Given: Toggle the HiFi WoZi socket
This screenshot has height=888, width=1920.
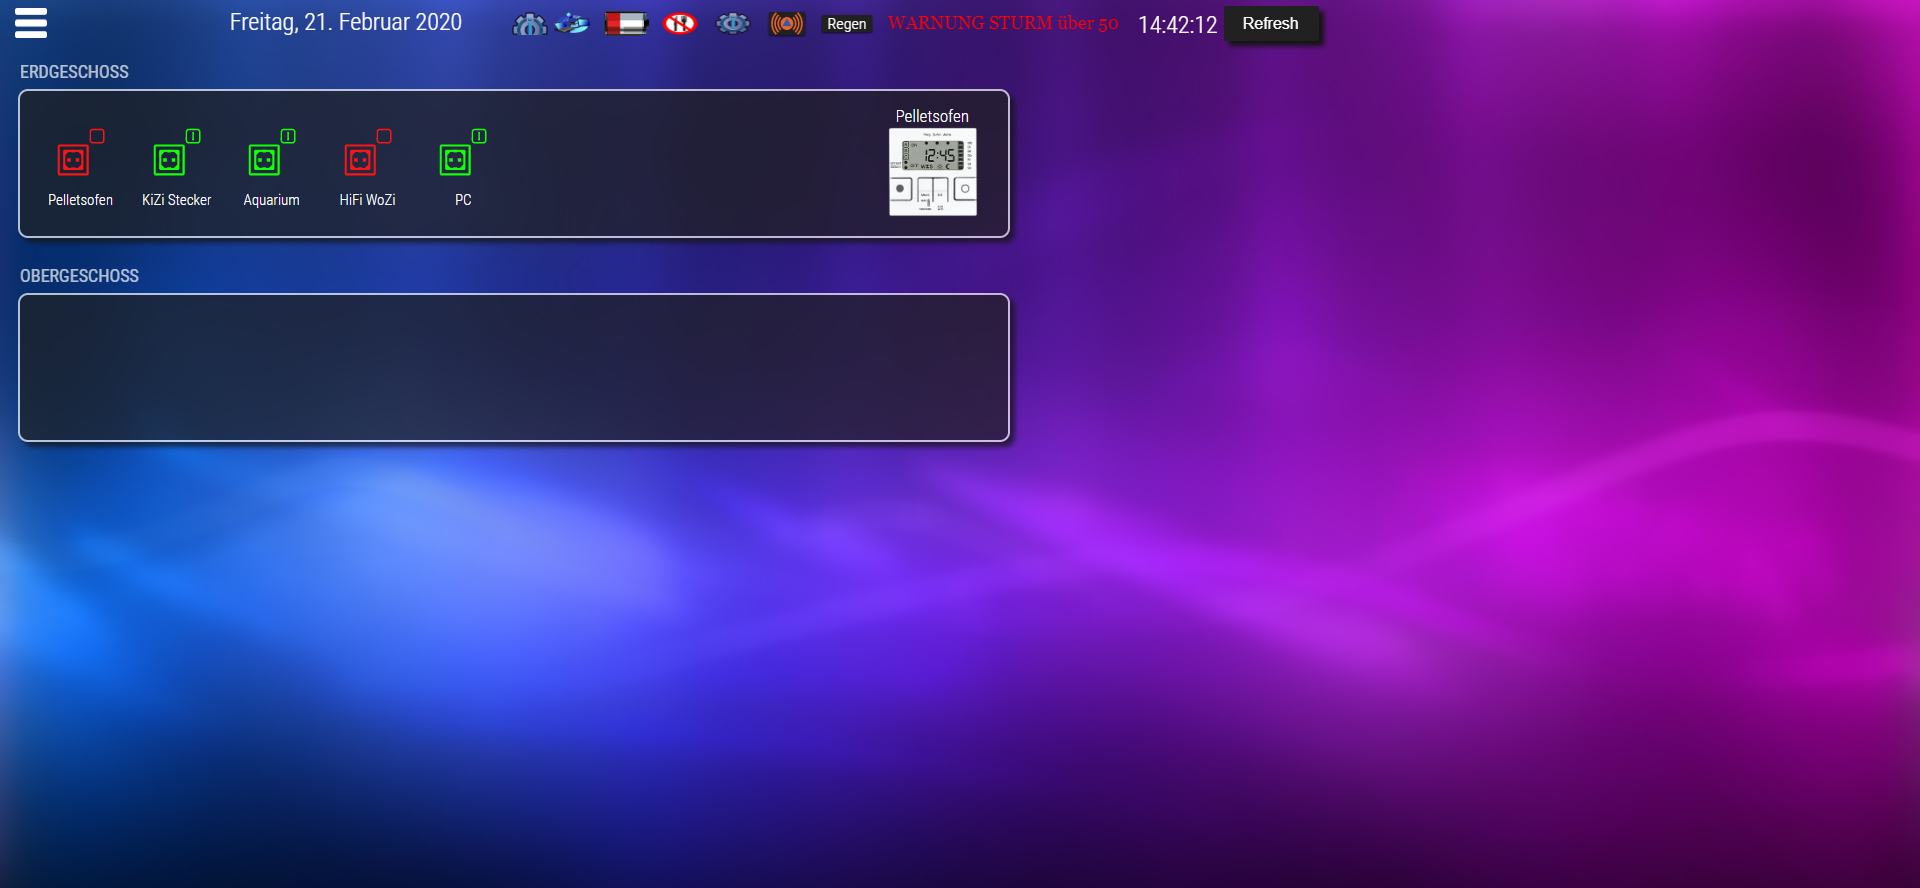Looking at the screenshot, I should (361, 160).
